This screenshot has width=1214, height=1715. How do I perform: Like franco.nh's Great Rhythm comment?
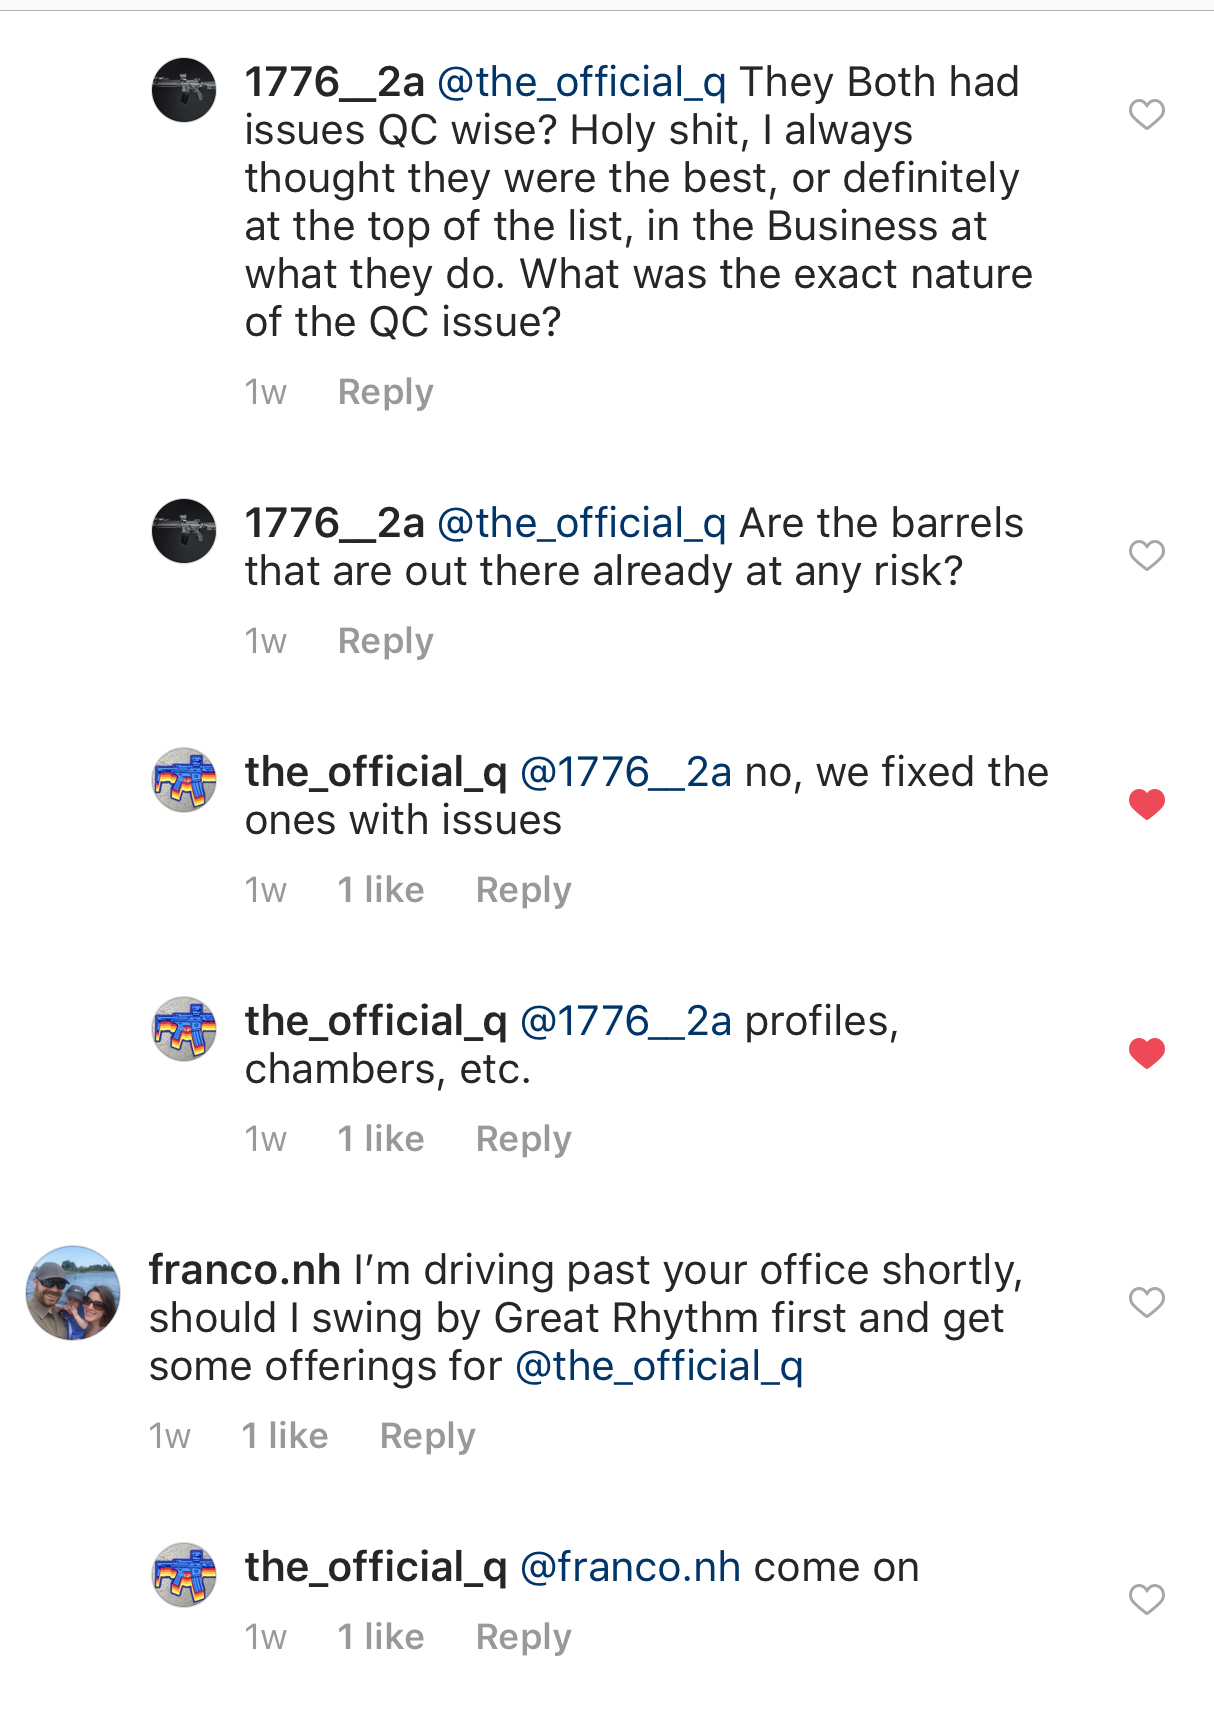tap(1146, 1302)
